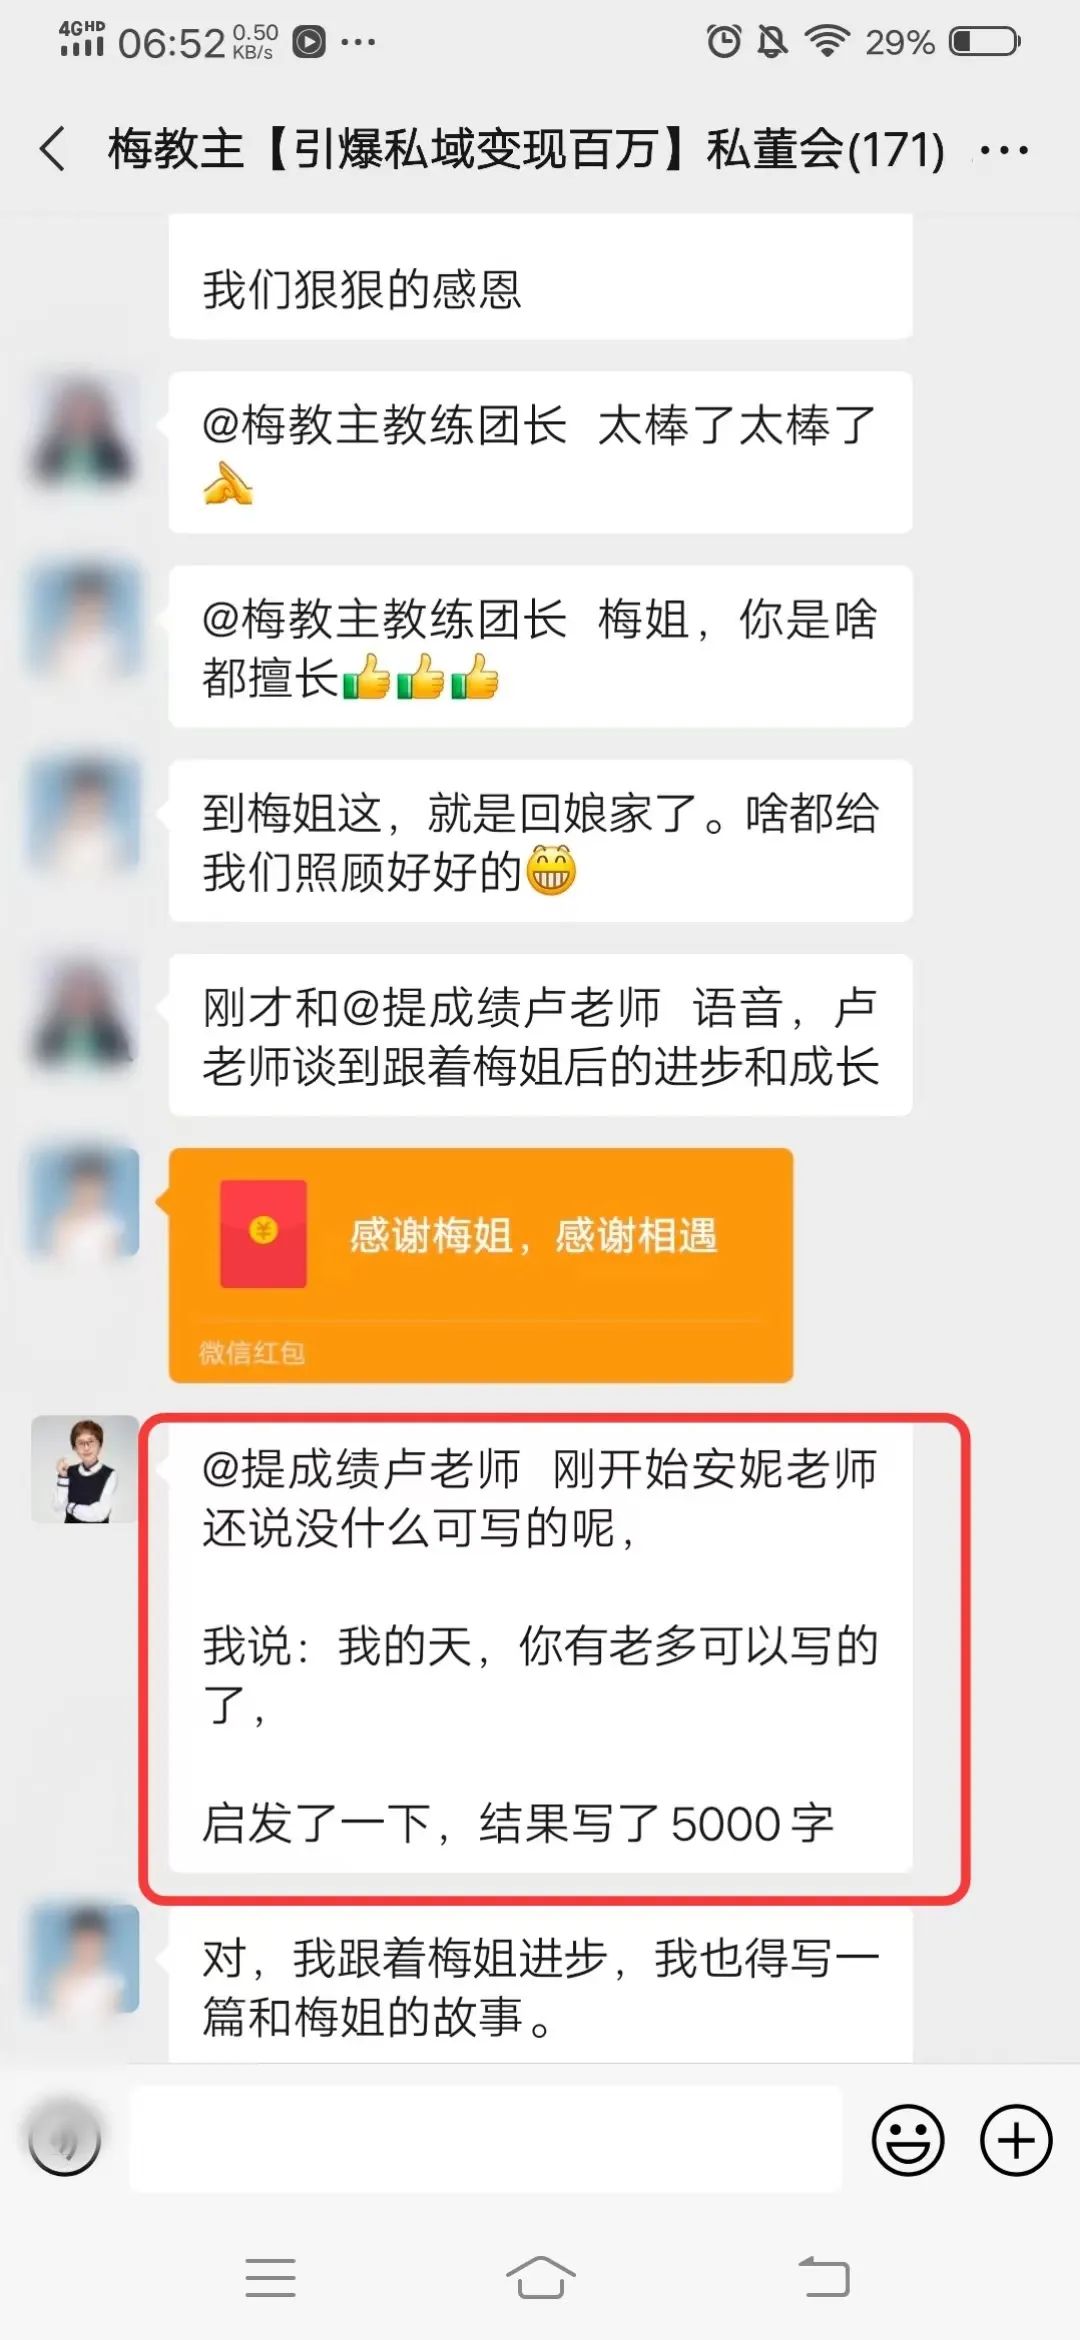Tap the blurred avatar beside red packet
Screen dimensions: 1080x2340
click(85, 1202)
